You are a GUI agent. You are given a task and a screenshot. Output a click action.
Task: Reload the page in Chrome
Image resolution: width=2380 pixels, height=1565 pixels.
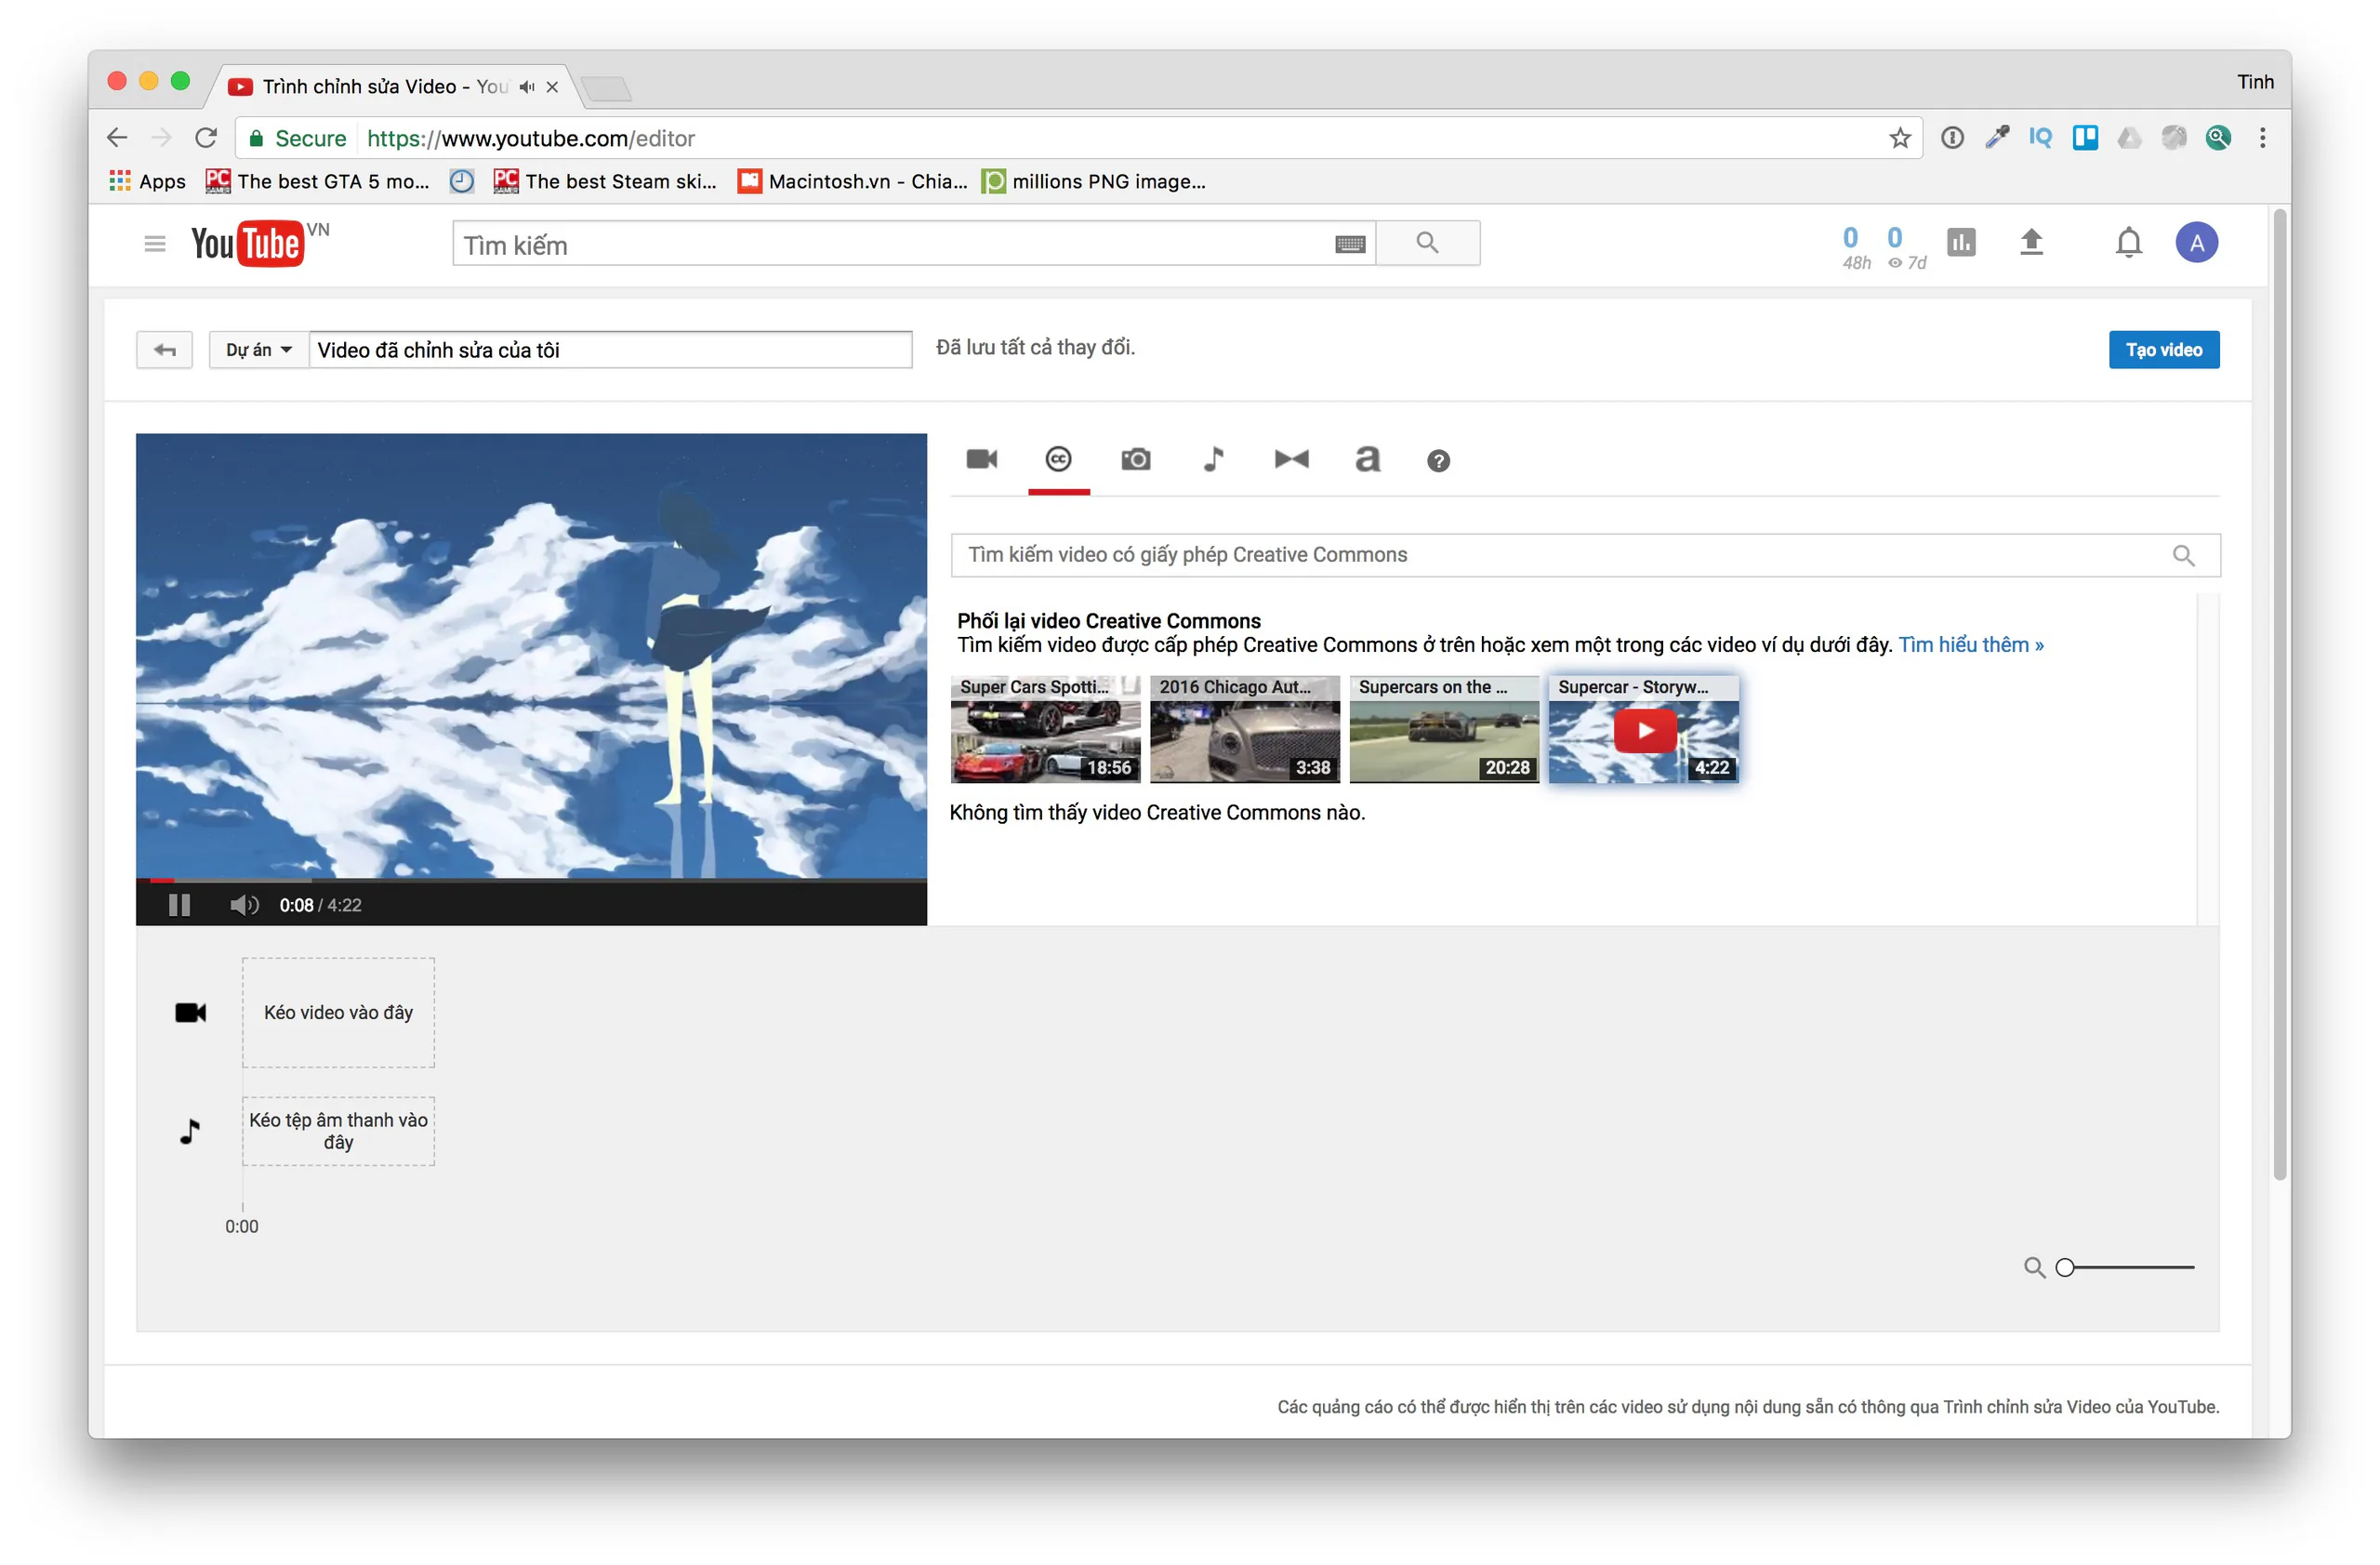click(206, 138)
